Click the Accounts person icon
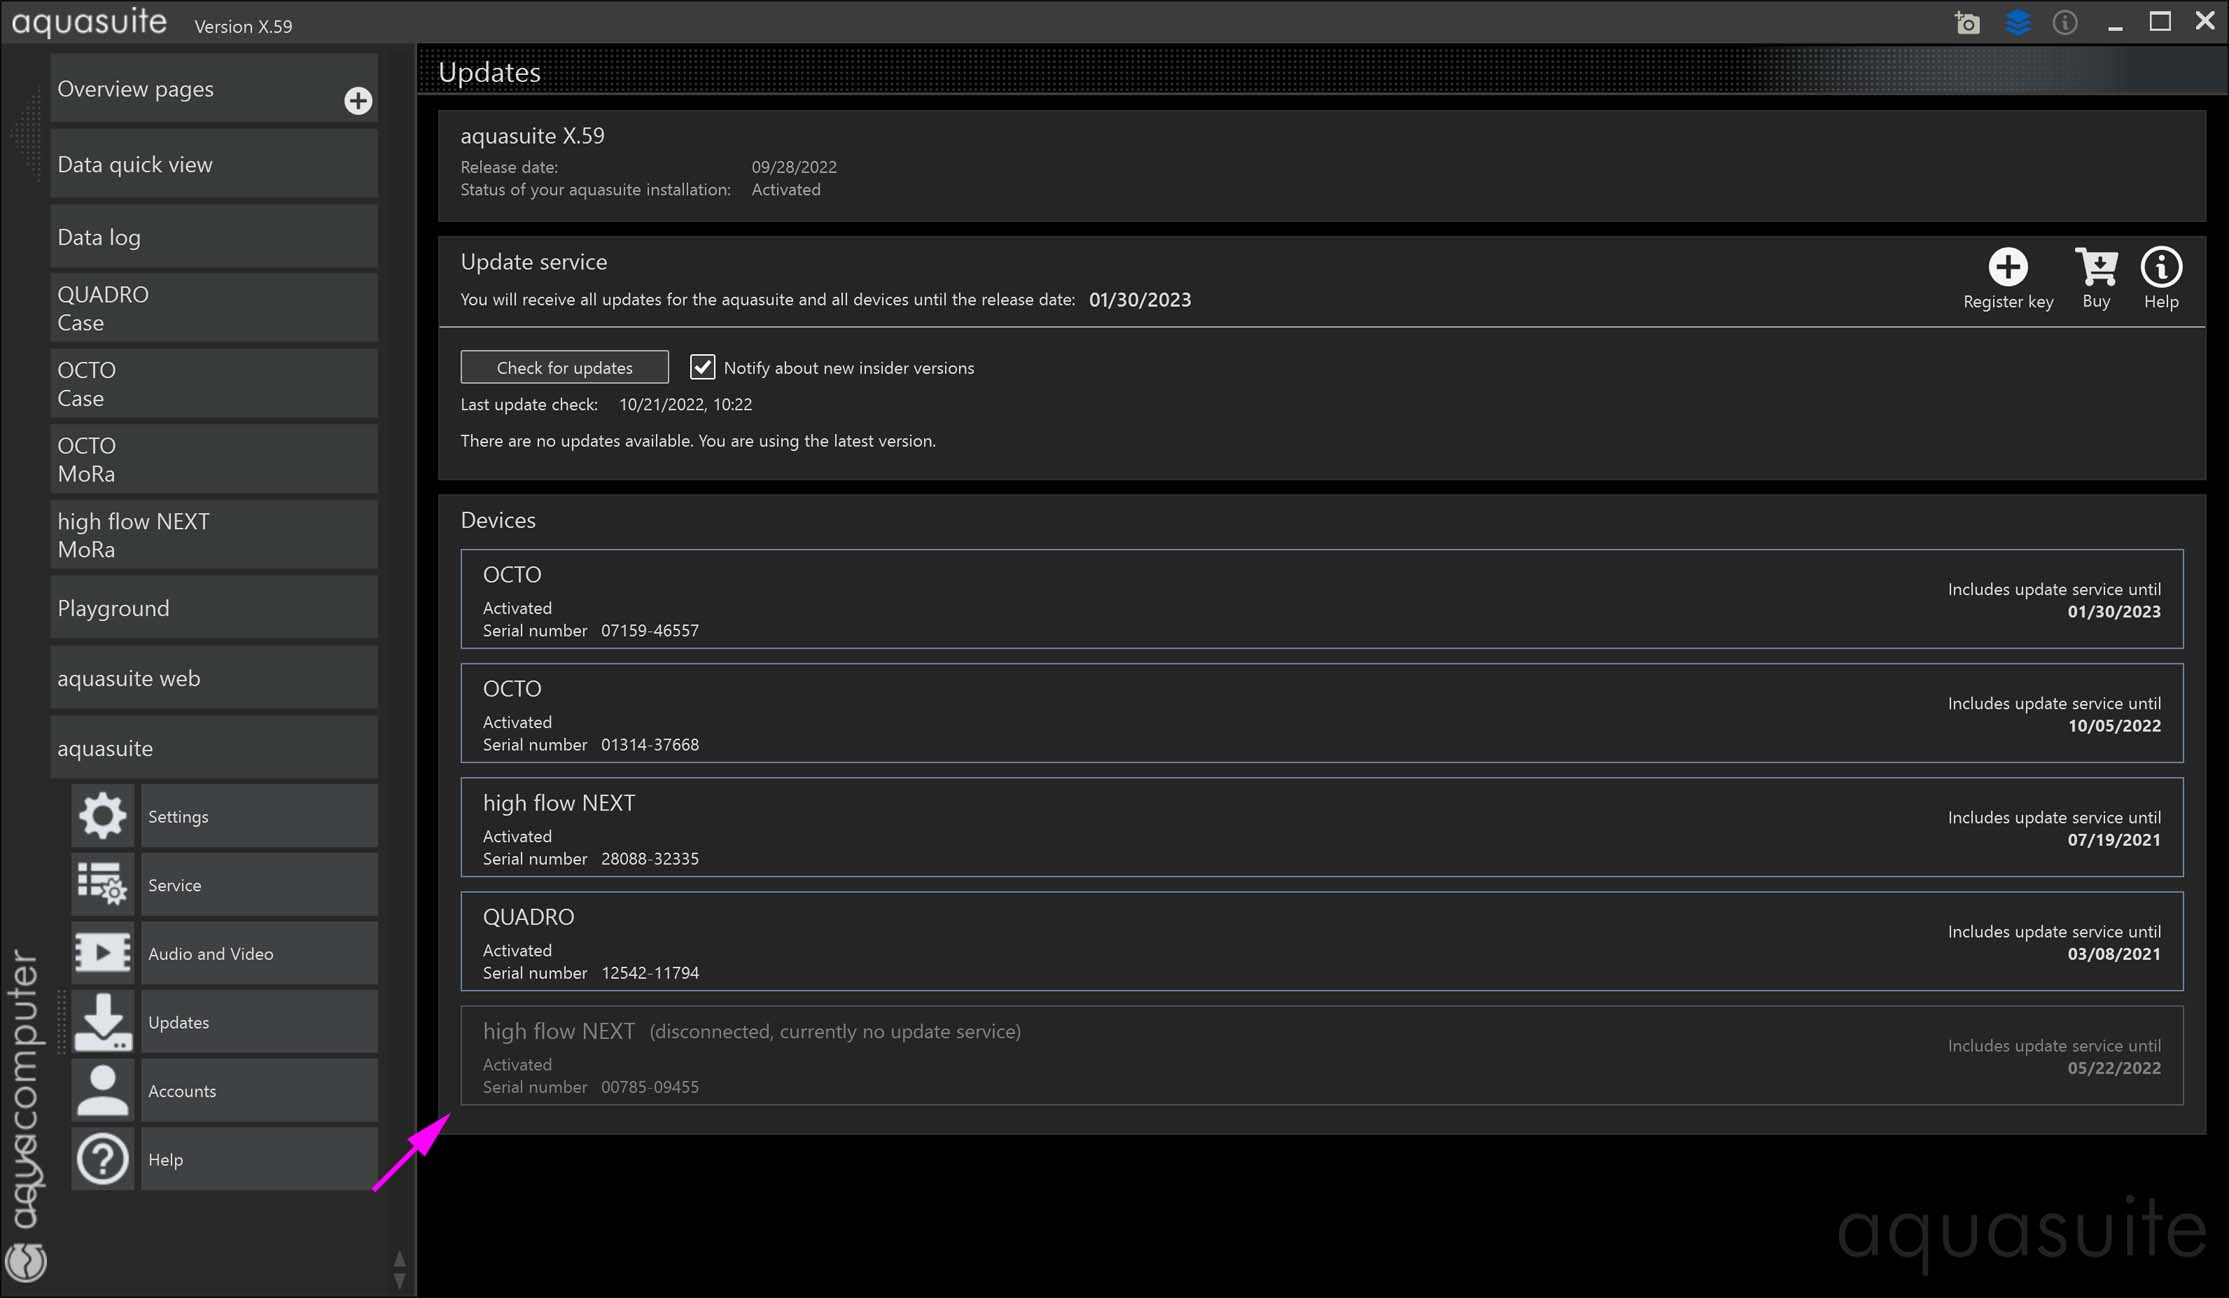2229x1298 pixels. (x=102, y=1090)
